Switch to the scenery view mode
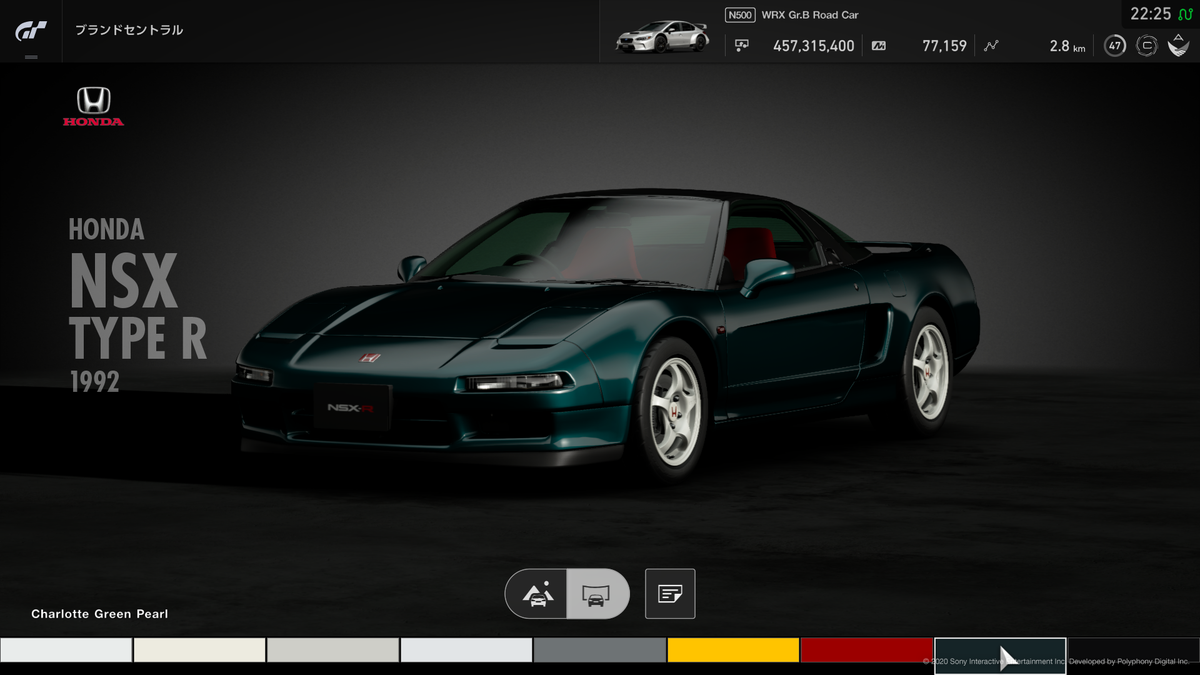Image resolution: width=1200 pixels, height=675 pixels. click(x=537, y=594)
